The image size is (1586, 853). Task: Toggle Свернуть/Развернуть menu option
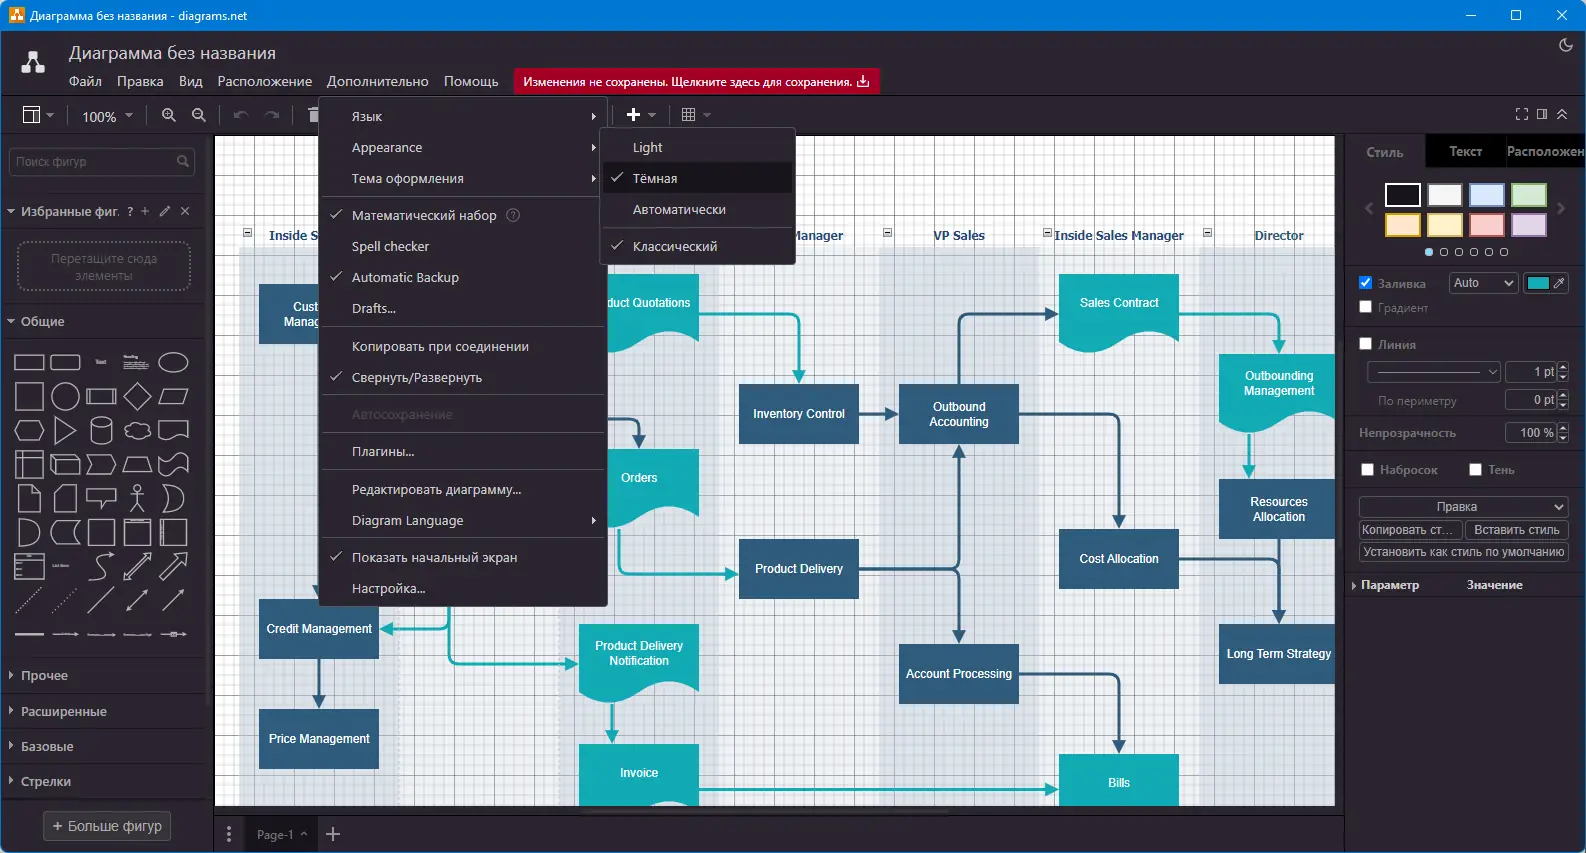click(463, 377)
